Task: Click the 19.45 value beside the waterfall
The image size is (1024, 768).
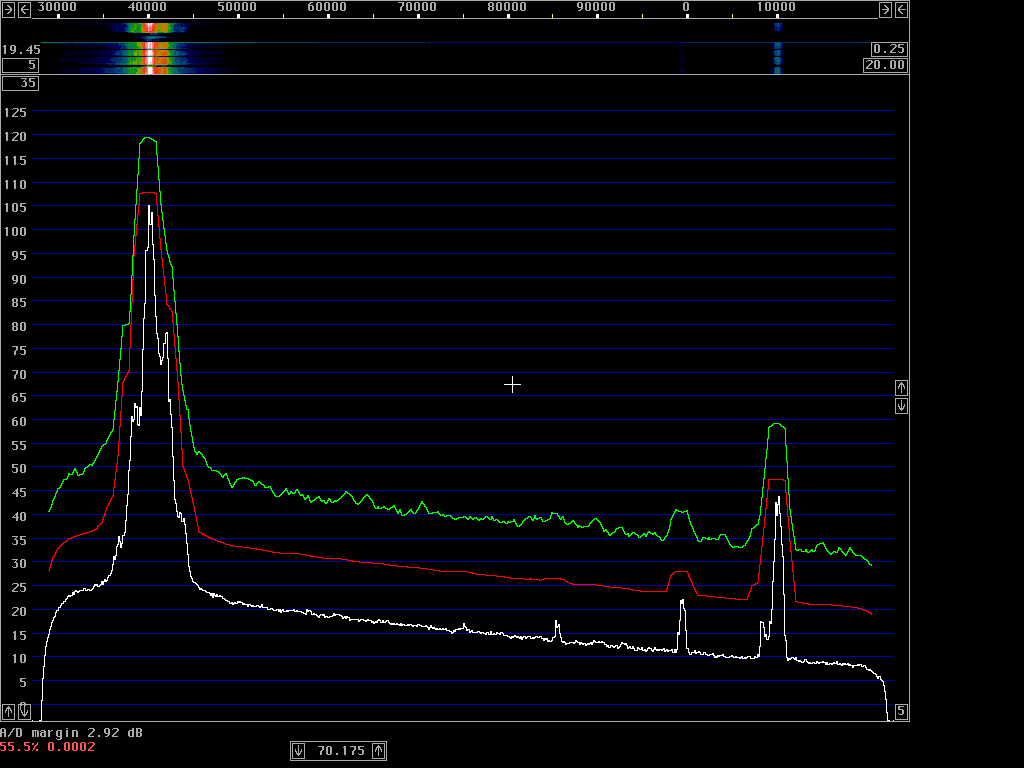Action: coord(21,50)
